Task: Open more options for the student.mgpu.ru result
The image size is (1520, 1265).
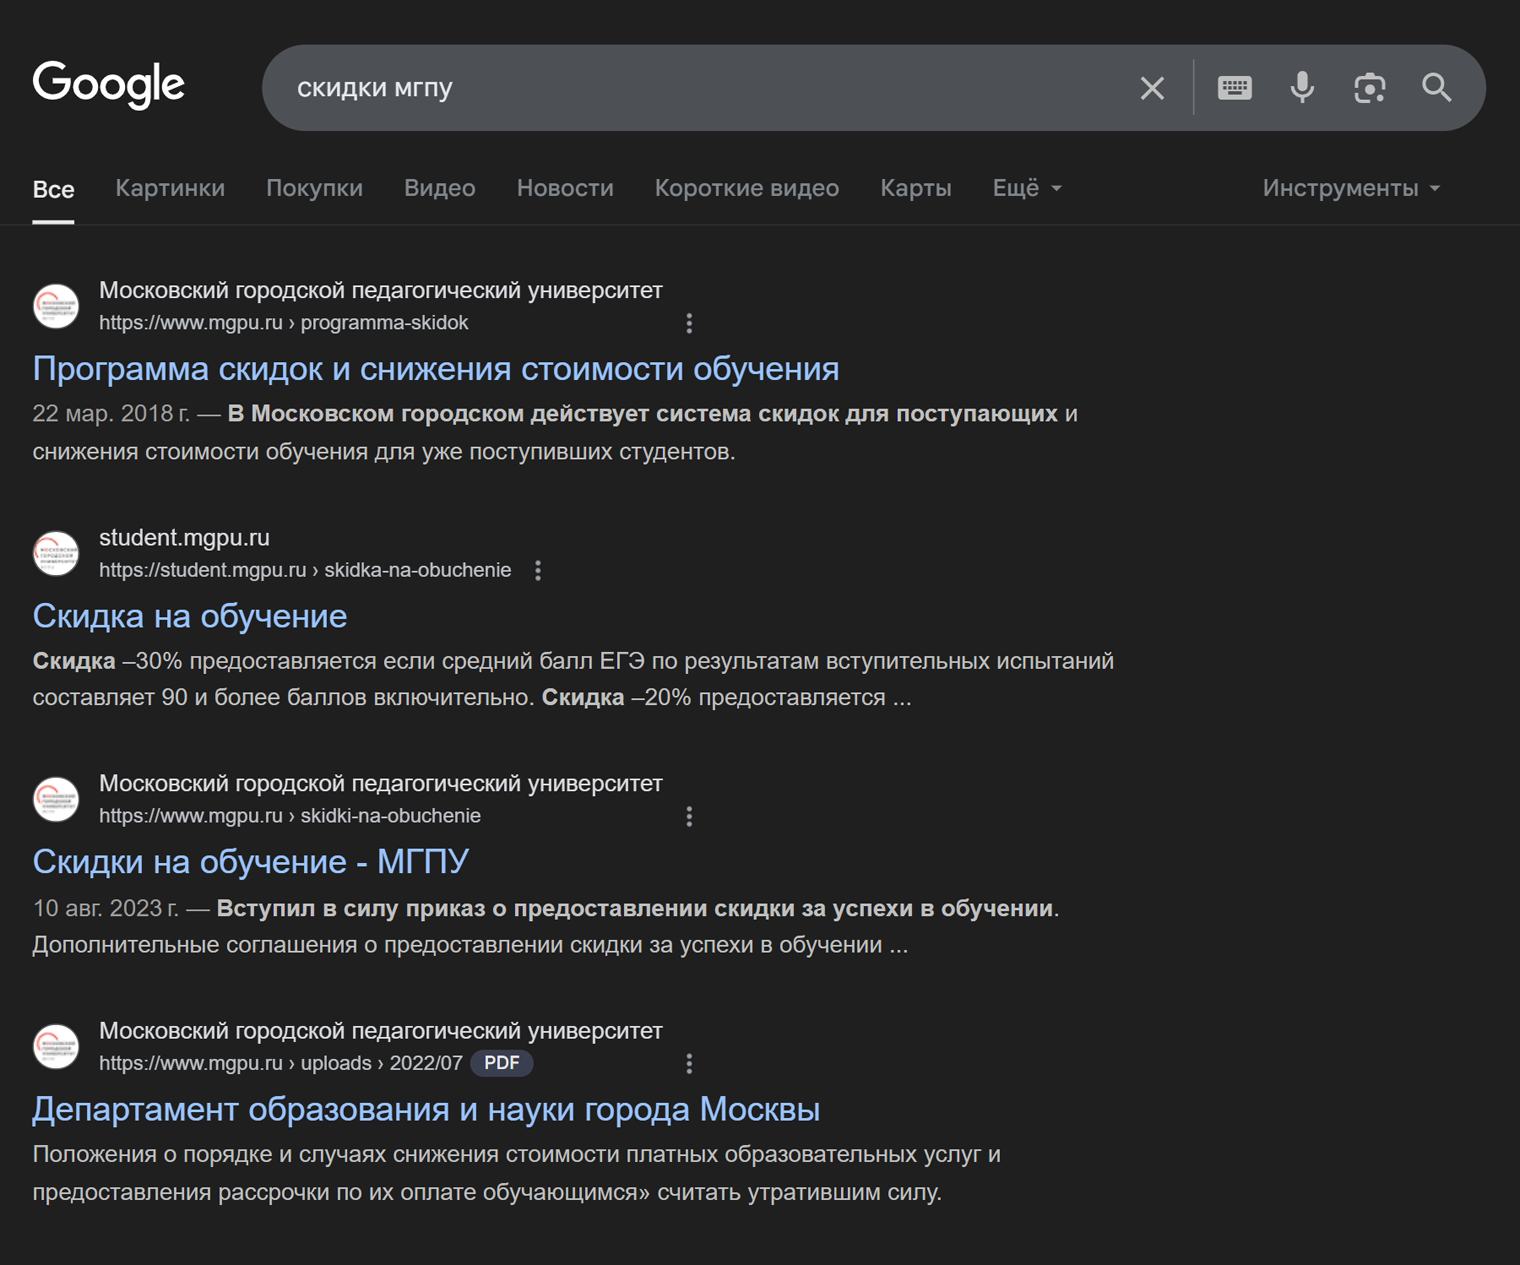Action: point(538,570)
